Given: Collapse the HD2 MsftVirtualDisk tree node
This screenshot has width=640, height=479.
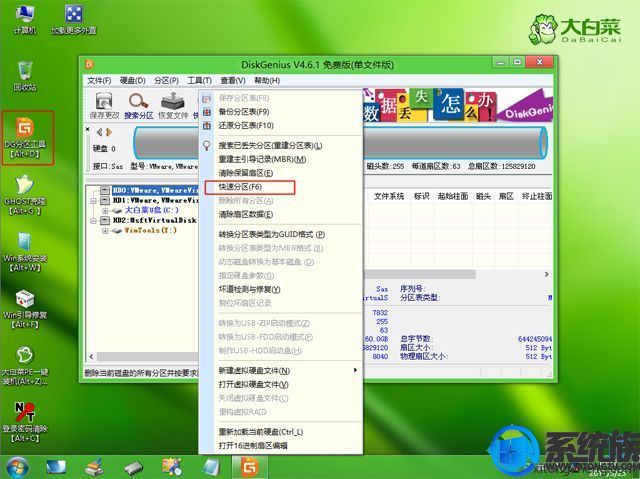Looking at the screenshot, I should click(x=93, y=220).
